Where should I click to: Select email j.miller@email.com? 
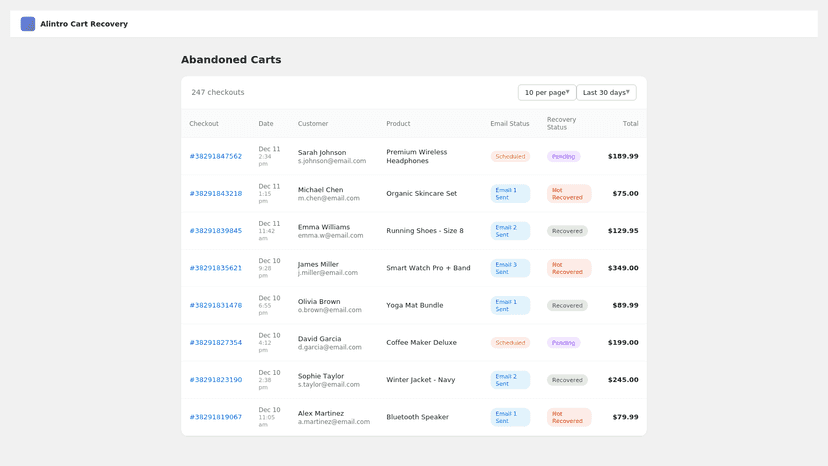point(327,273)
